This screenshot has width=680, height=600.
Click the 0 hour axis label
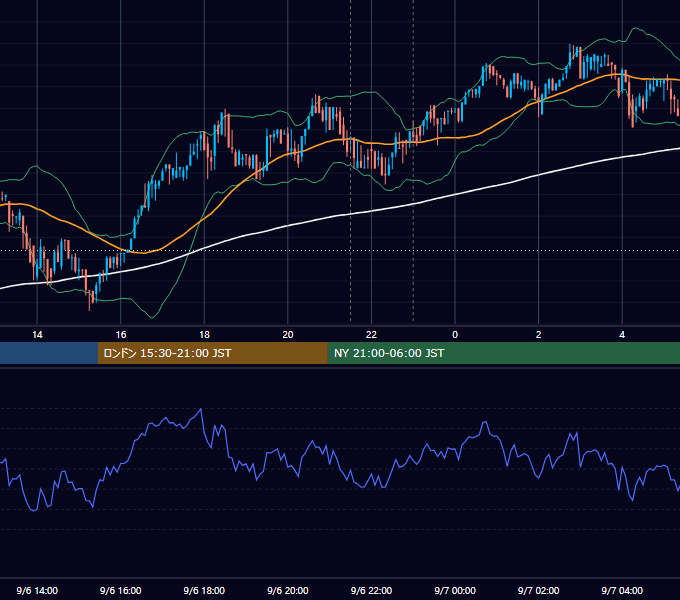coord(455,335)
